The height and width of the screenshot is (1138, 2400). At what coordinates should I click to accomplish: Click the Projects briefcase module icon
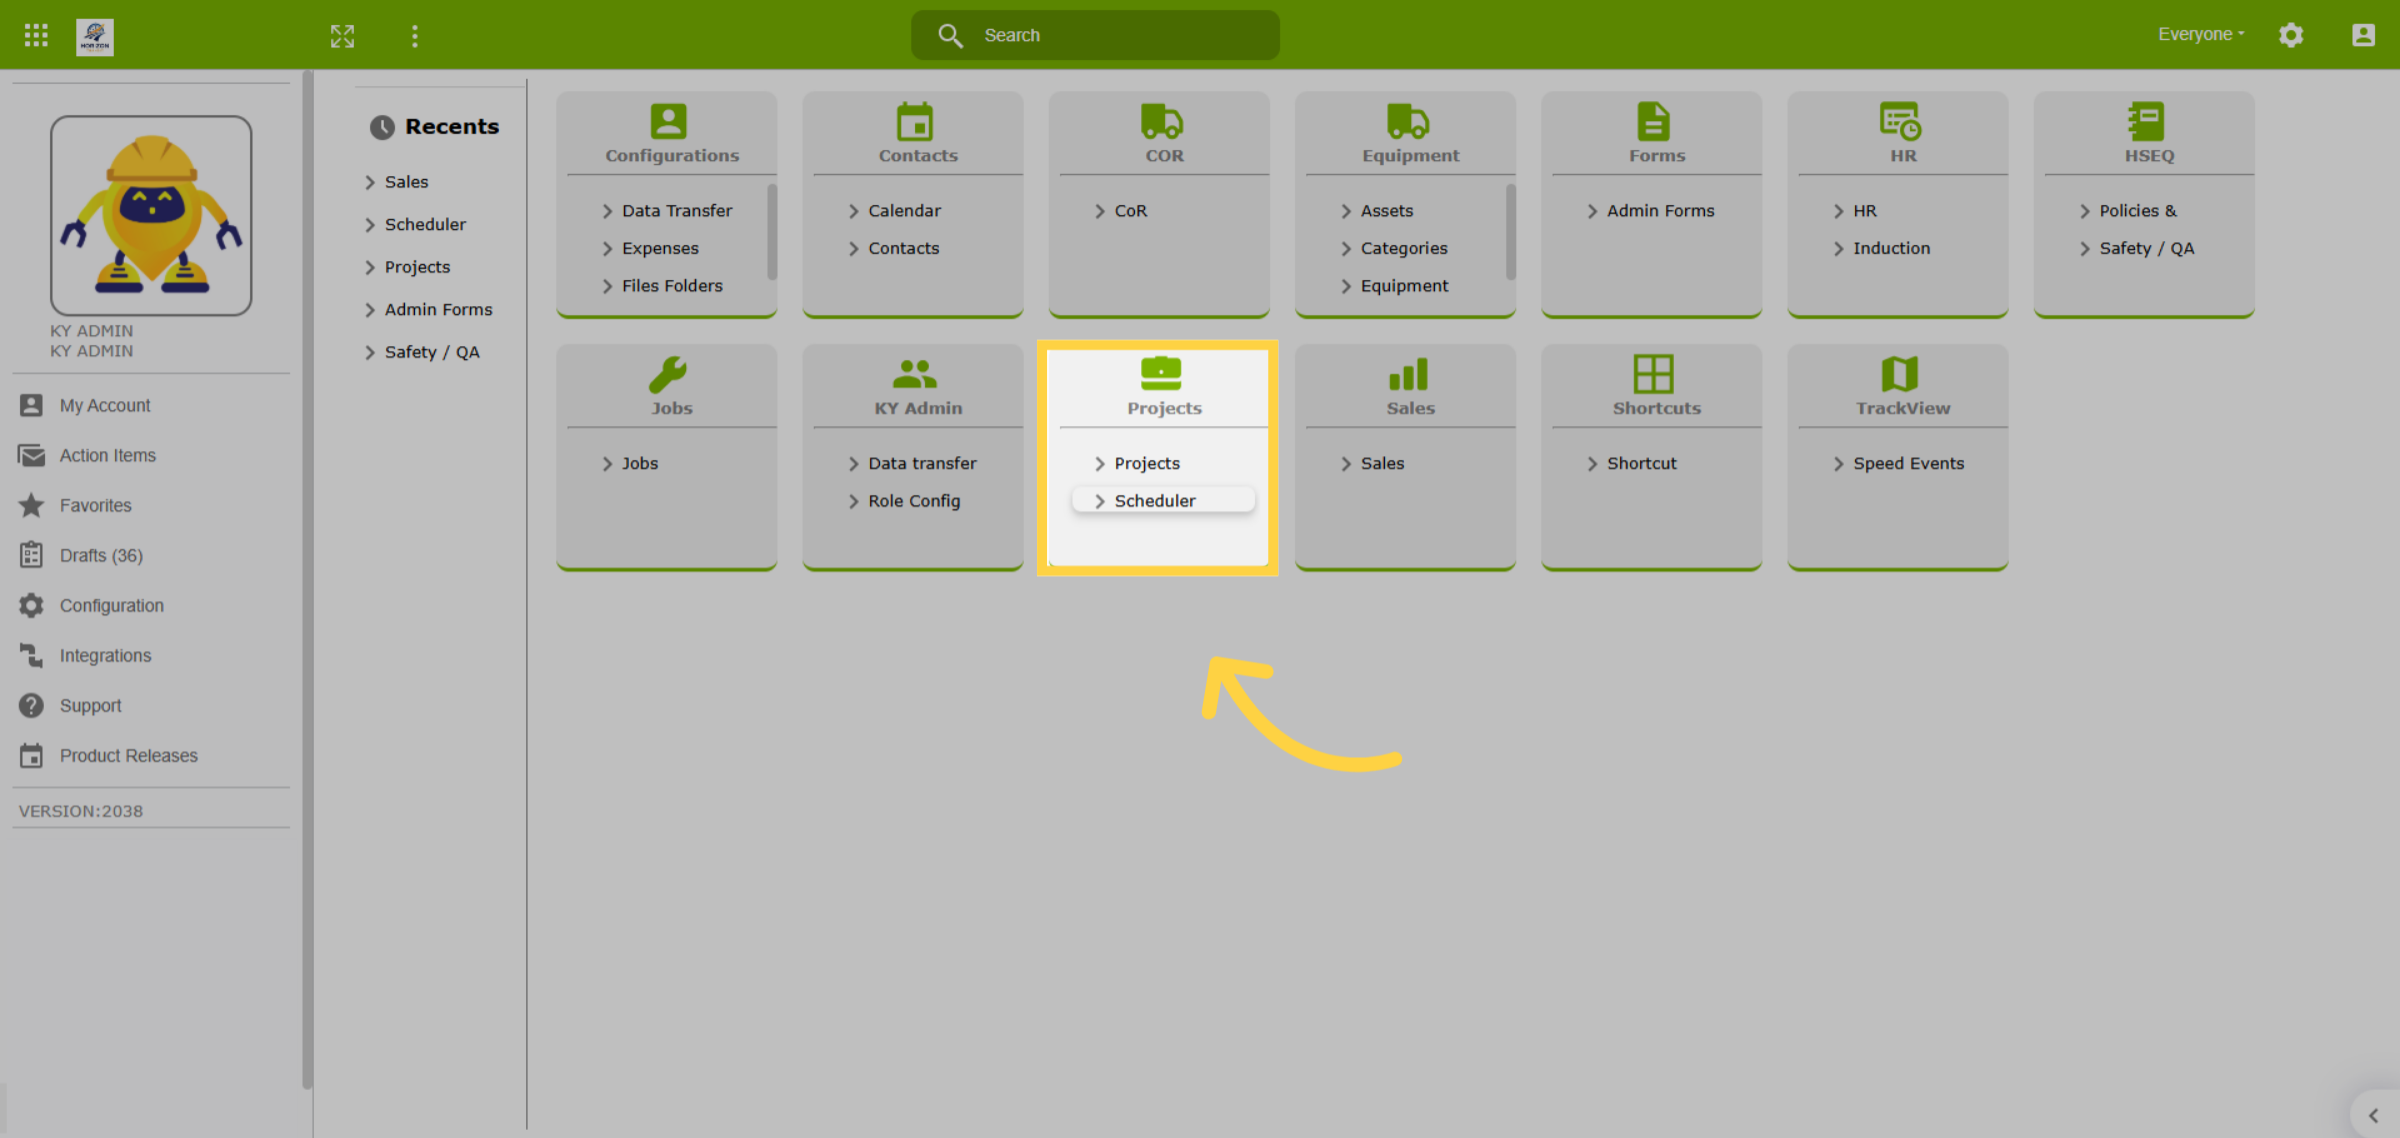coord(1161,374)
